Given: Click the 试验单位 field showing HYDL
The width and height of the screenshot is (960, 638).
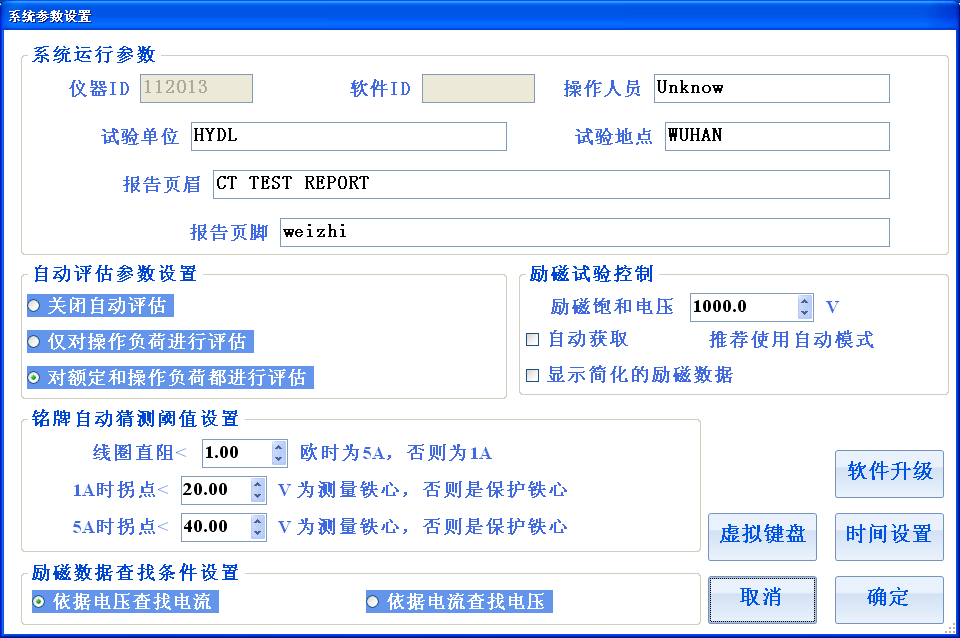Looking at the screenshot, I should point(348,136).
